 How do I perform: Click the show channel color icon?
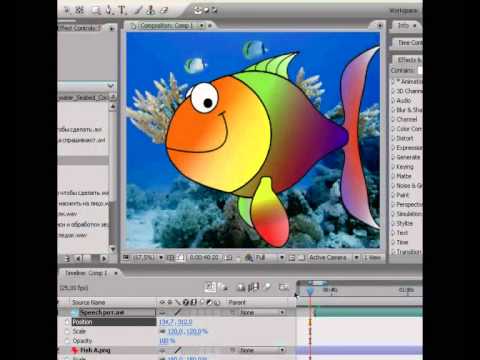click(x=249, y=258)
